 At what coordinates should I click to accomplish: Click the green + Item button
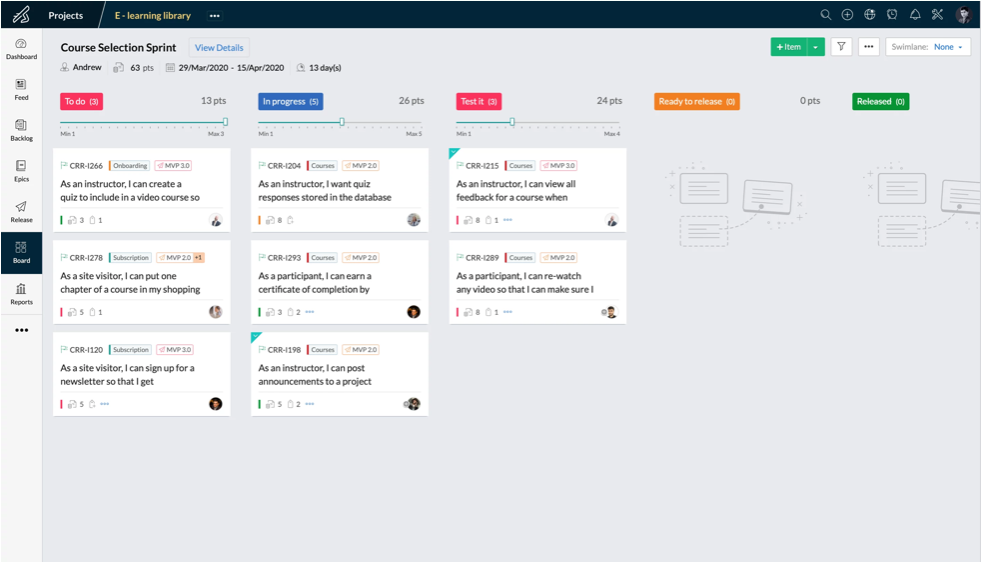pos(788,47)
